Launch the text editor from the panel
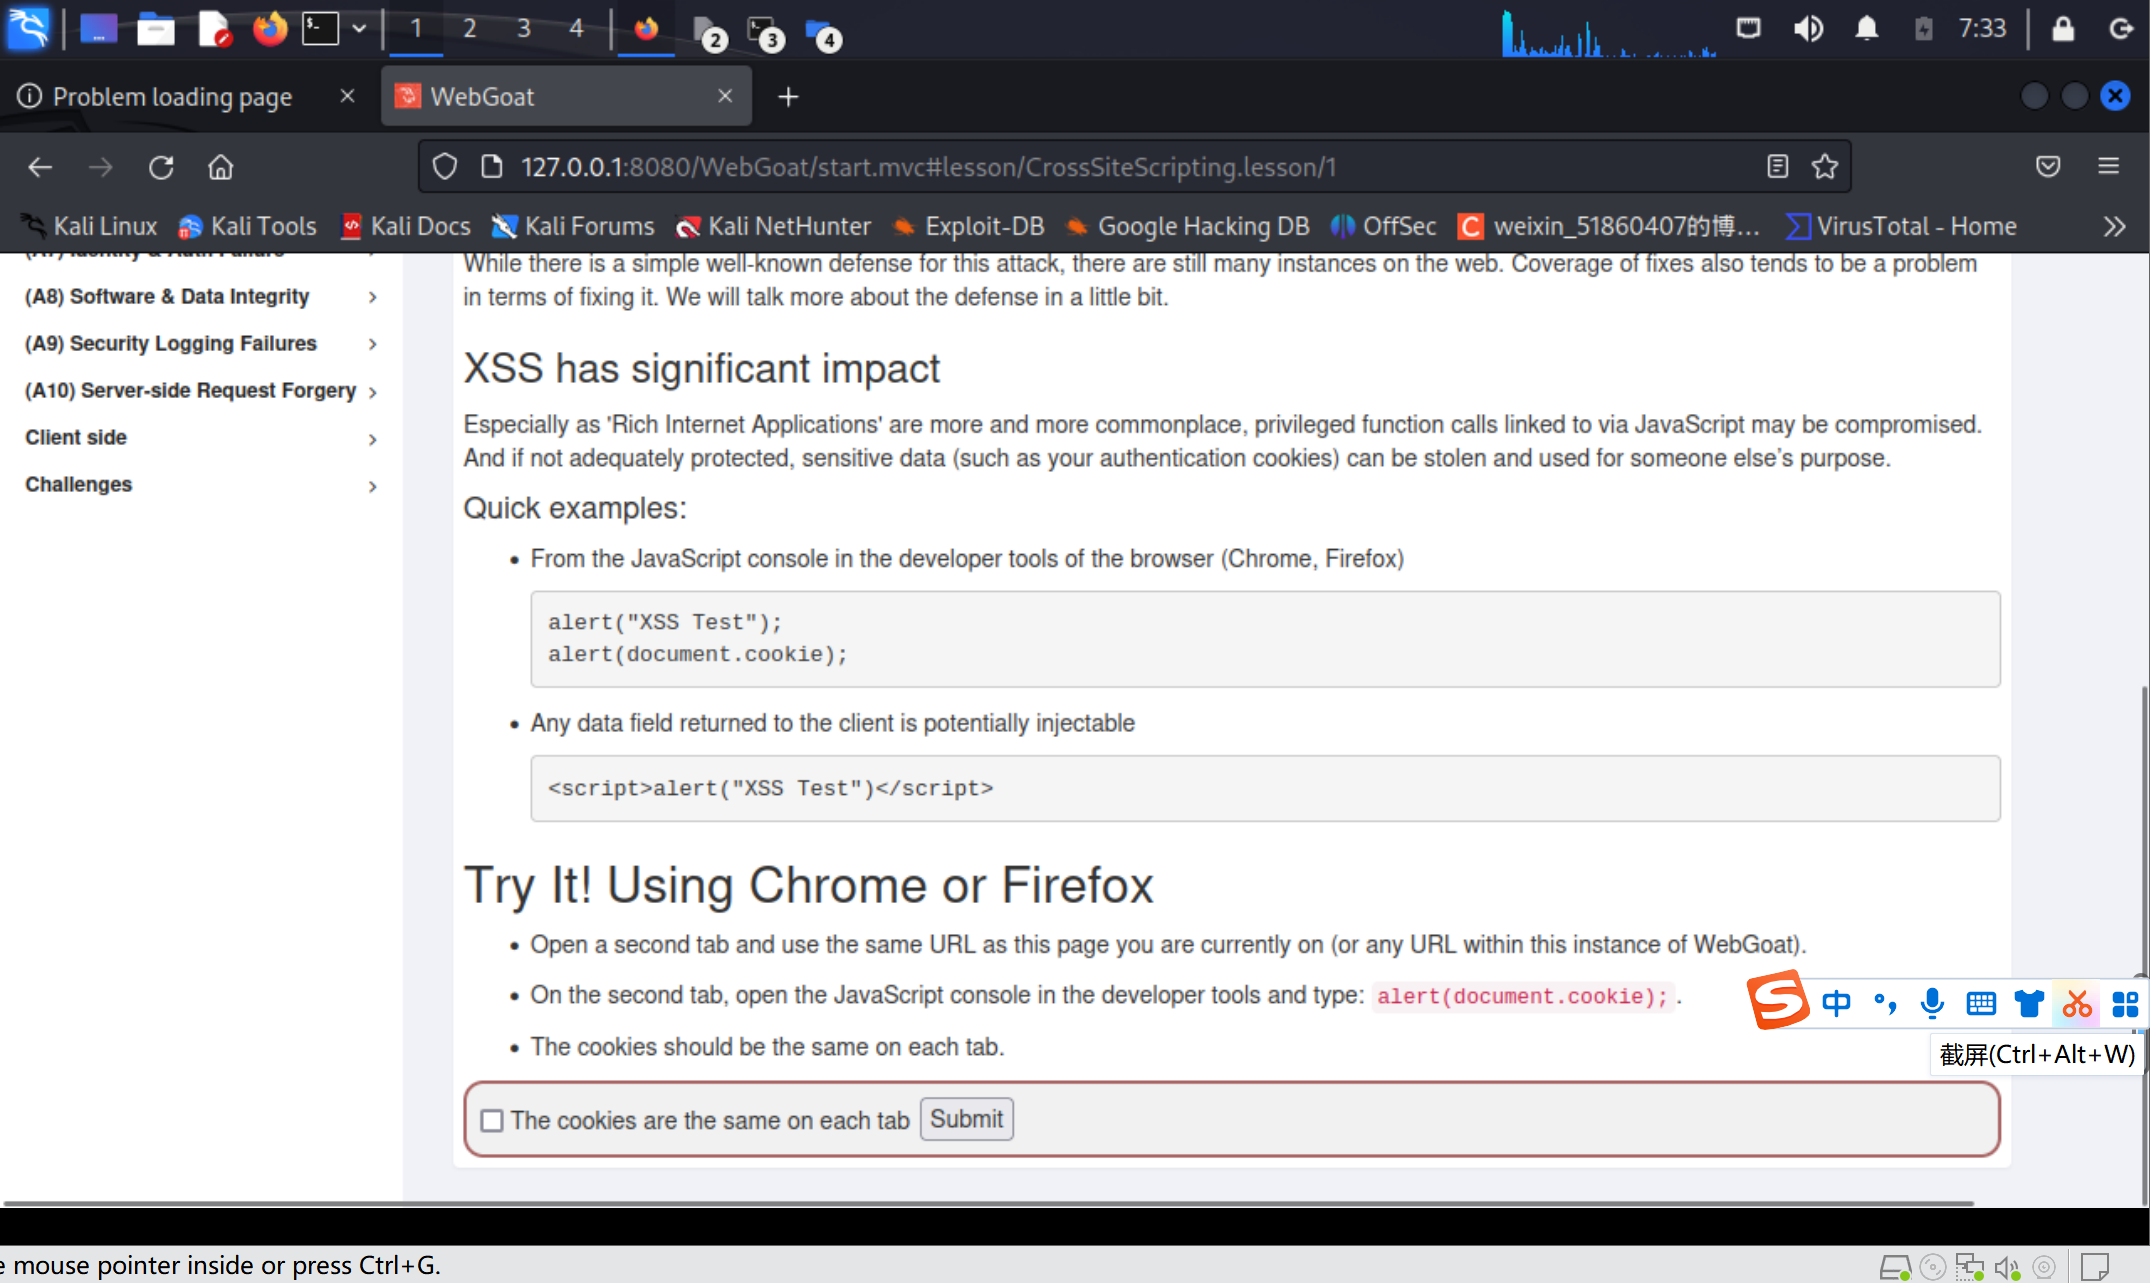 (213, 29)
